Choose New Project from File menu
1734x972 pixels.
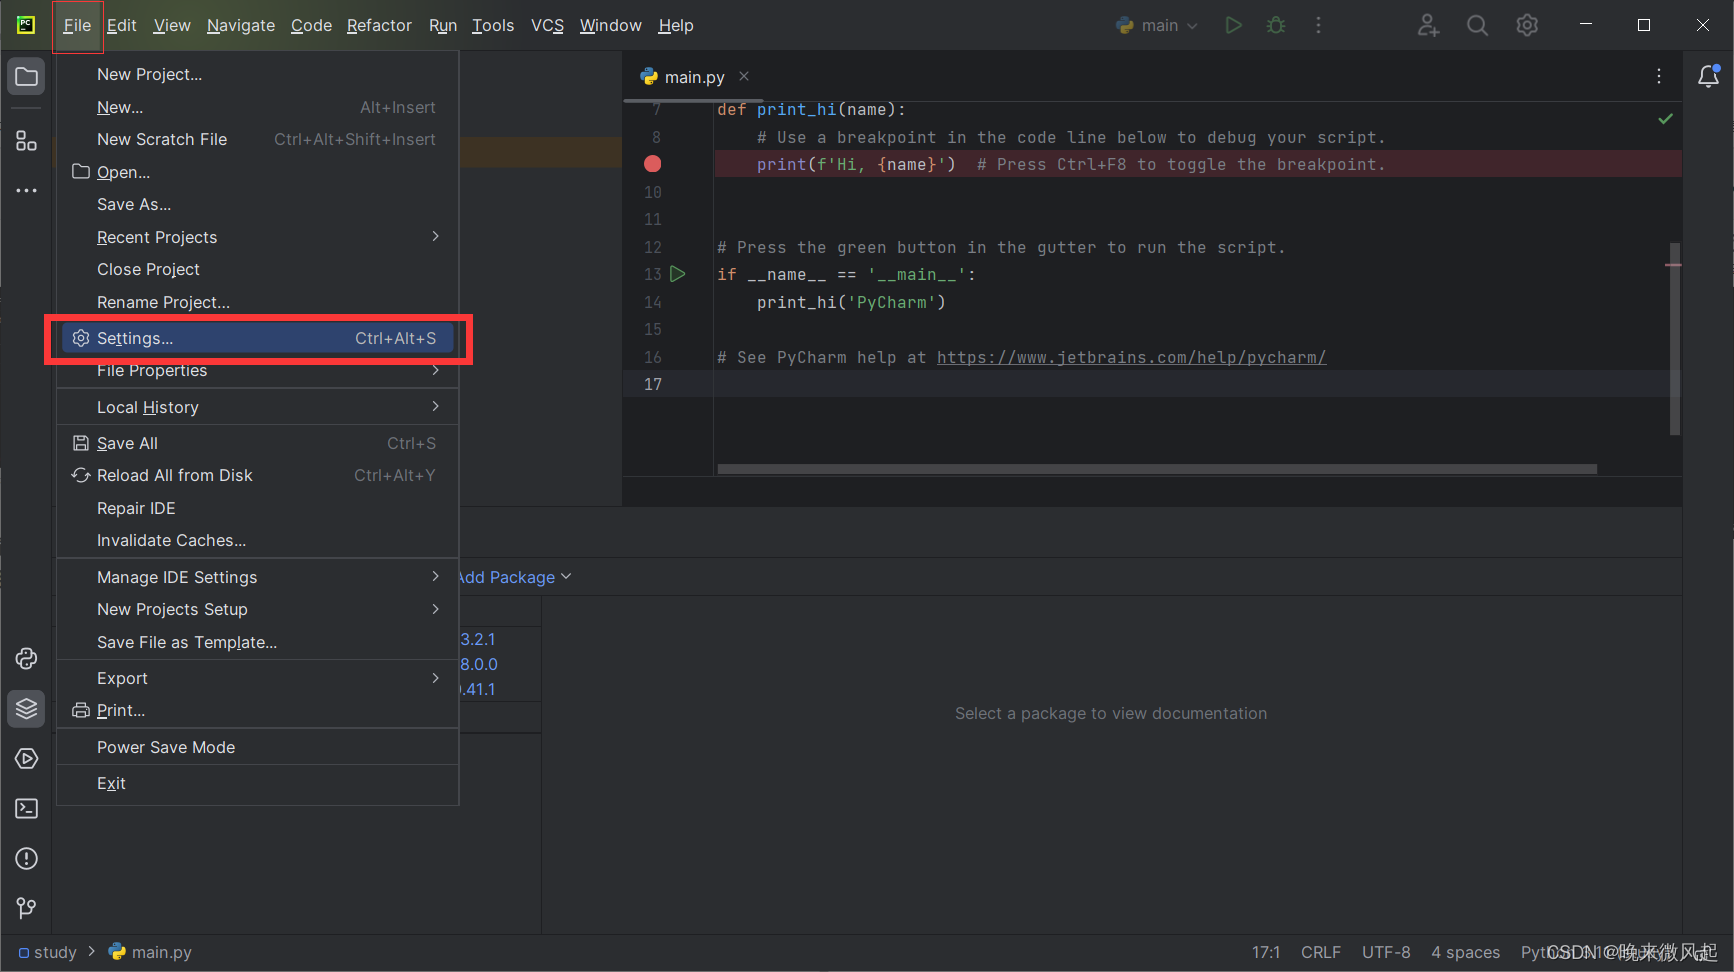coord(258,74)
